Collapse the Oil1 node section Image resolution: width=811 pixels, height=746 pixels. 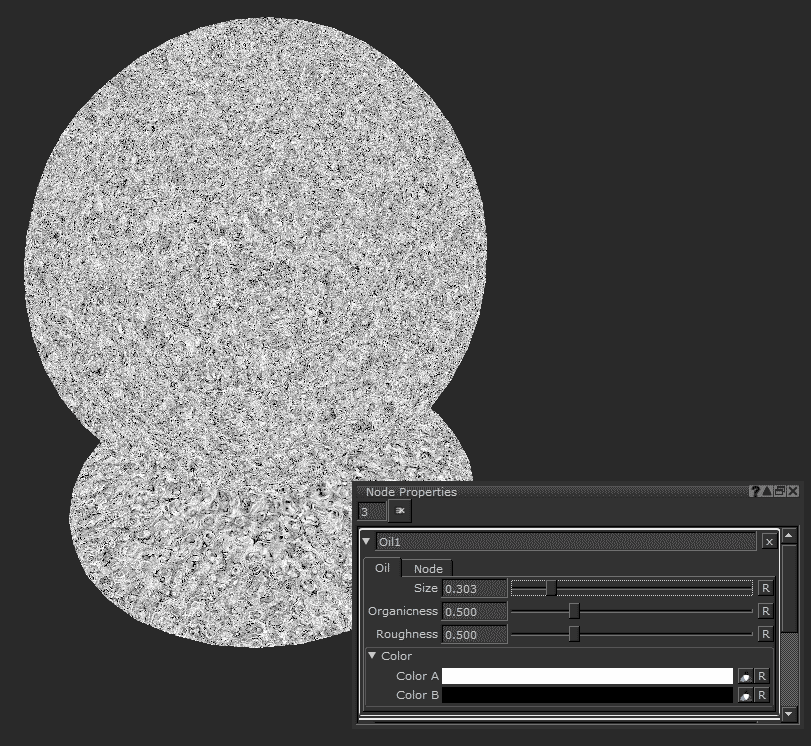click(367, 541)
